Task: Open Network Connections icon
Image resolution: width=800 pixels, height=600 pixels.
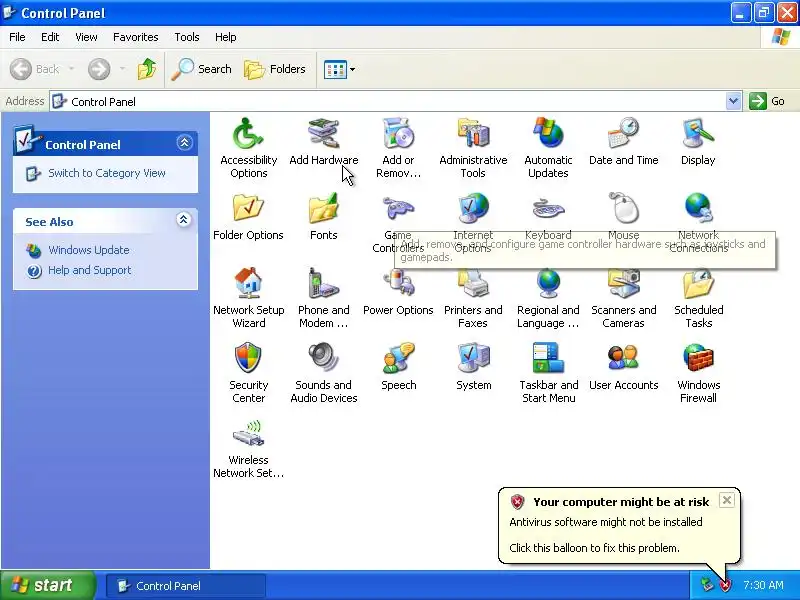Action: coord(698,209)
